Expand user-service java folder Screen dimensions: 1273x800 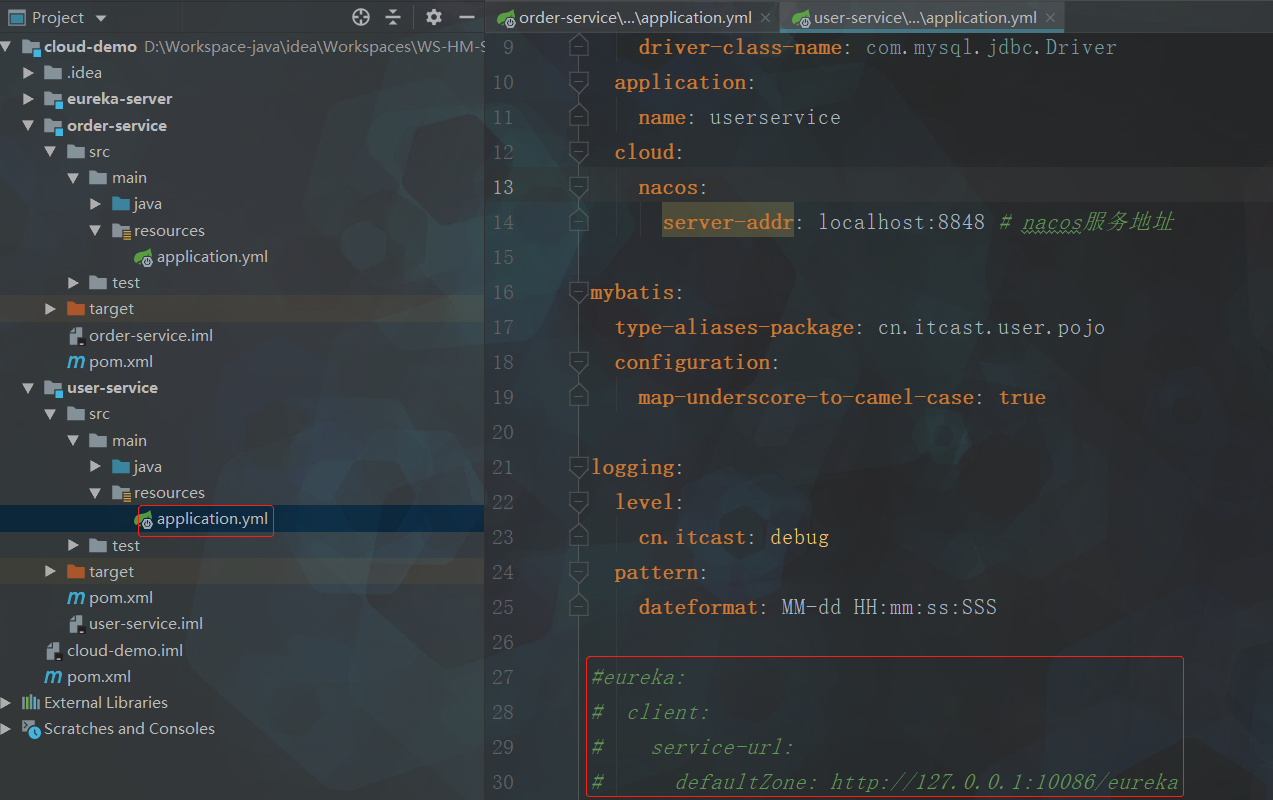pyautogui.click(x=95, y=467)
